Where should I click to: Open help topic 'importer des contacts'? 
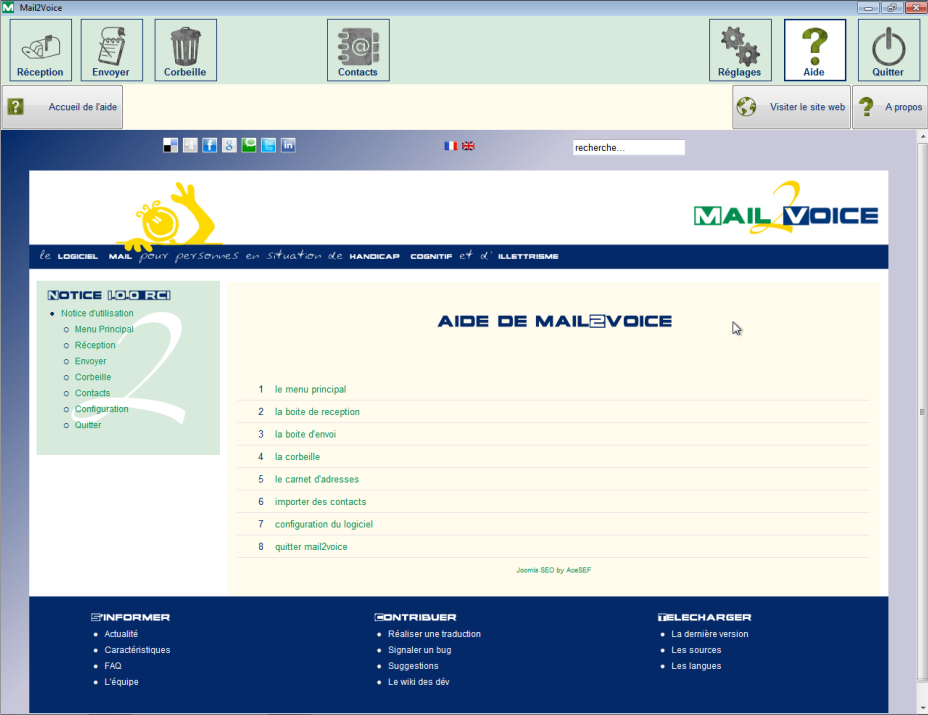[x=320, y=502]
